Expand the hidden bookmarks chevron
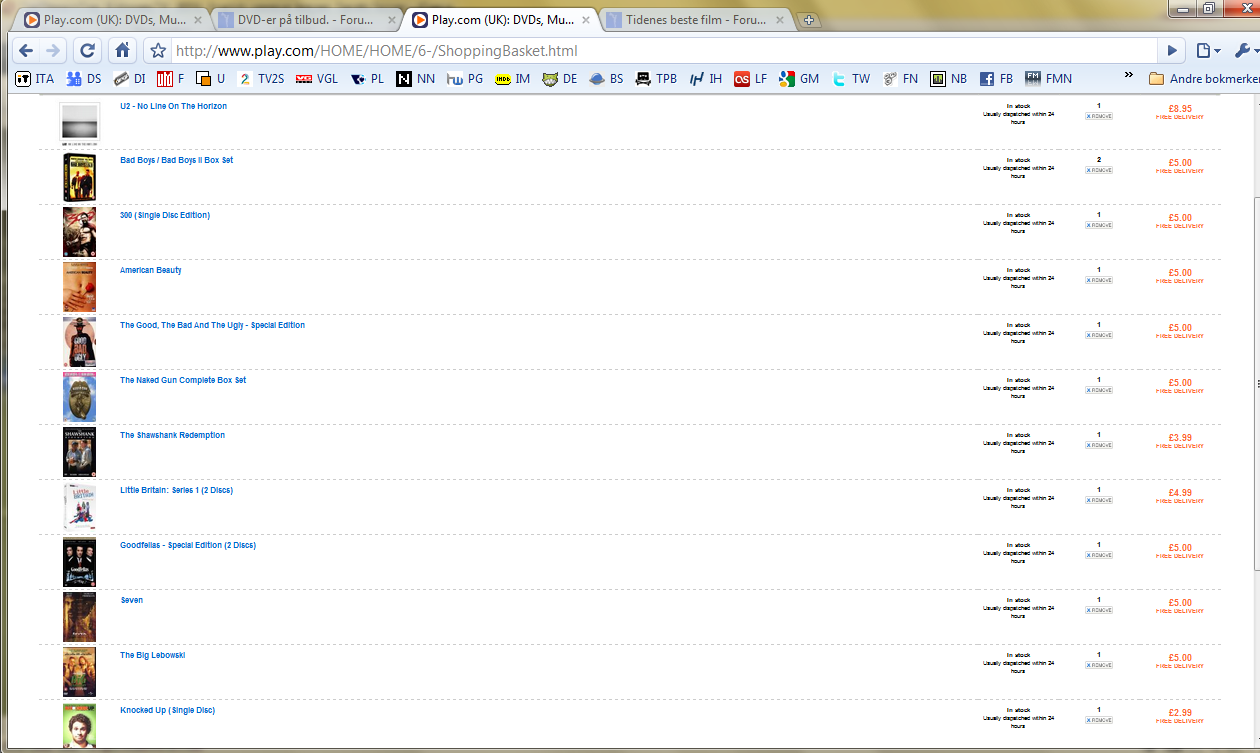The image size is (1260, 753). [1129, 76]
